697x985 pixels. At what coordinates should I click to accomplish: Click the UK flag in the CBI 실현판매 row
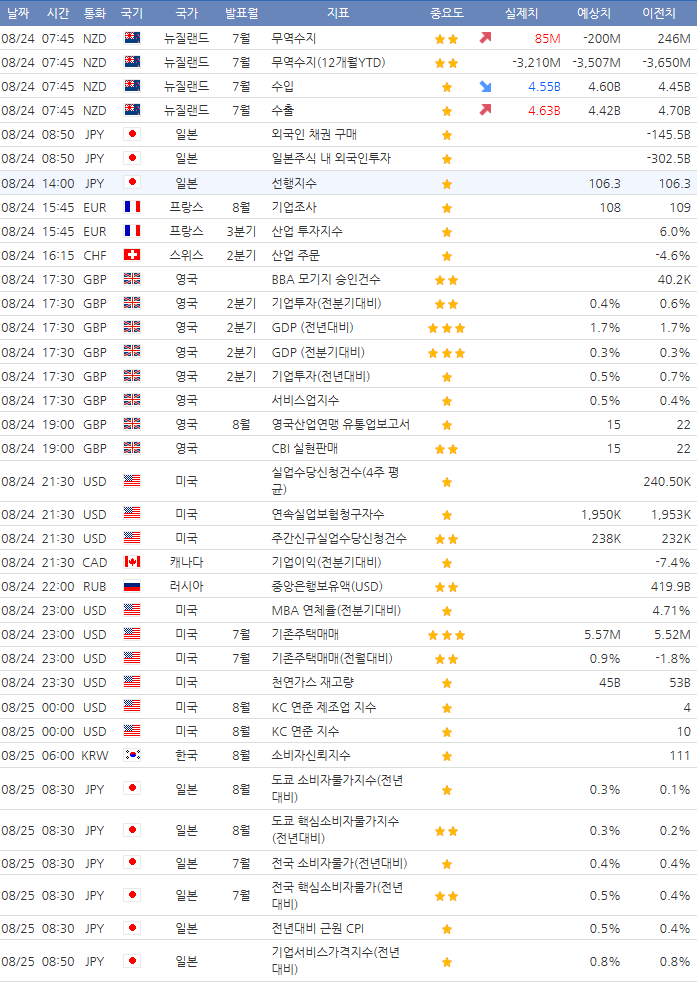(132, 448)
